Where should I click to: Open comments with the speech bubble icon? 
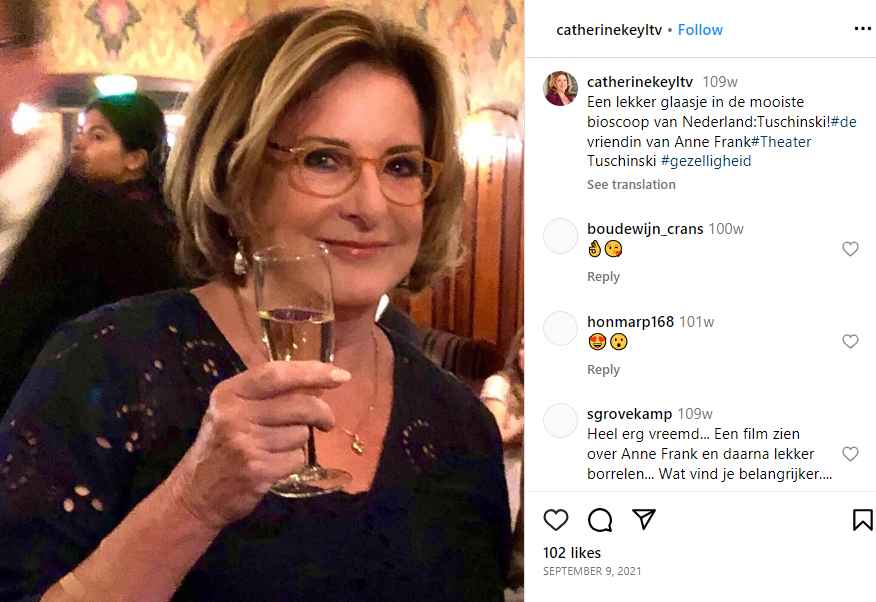(600, 519)
